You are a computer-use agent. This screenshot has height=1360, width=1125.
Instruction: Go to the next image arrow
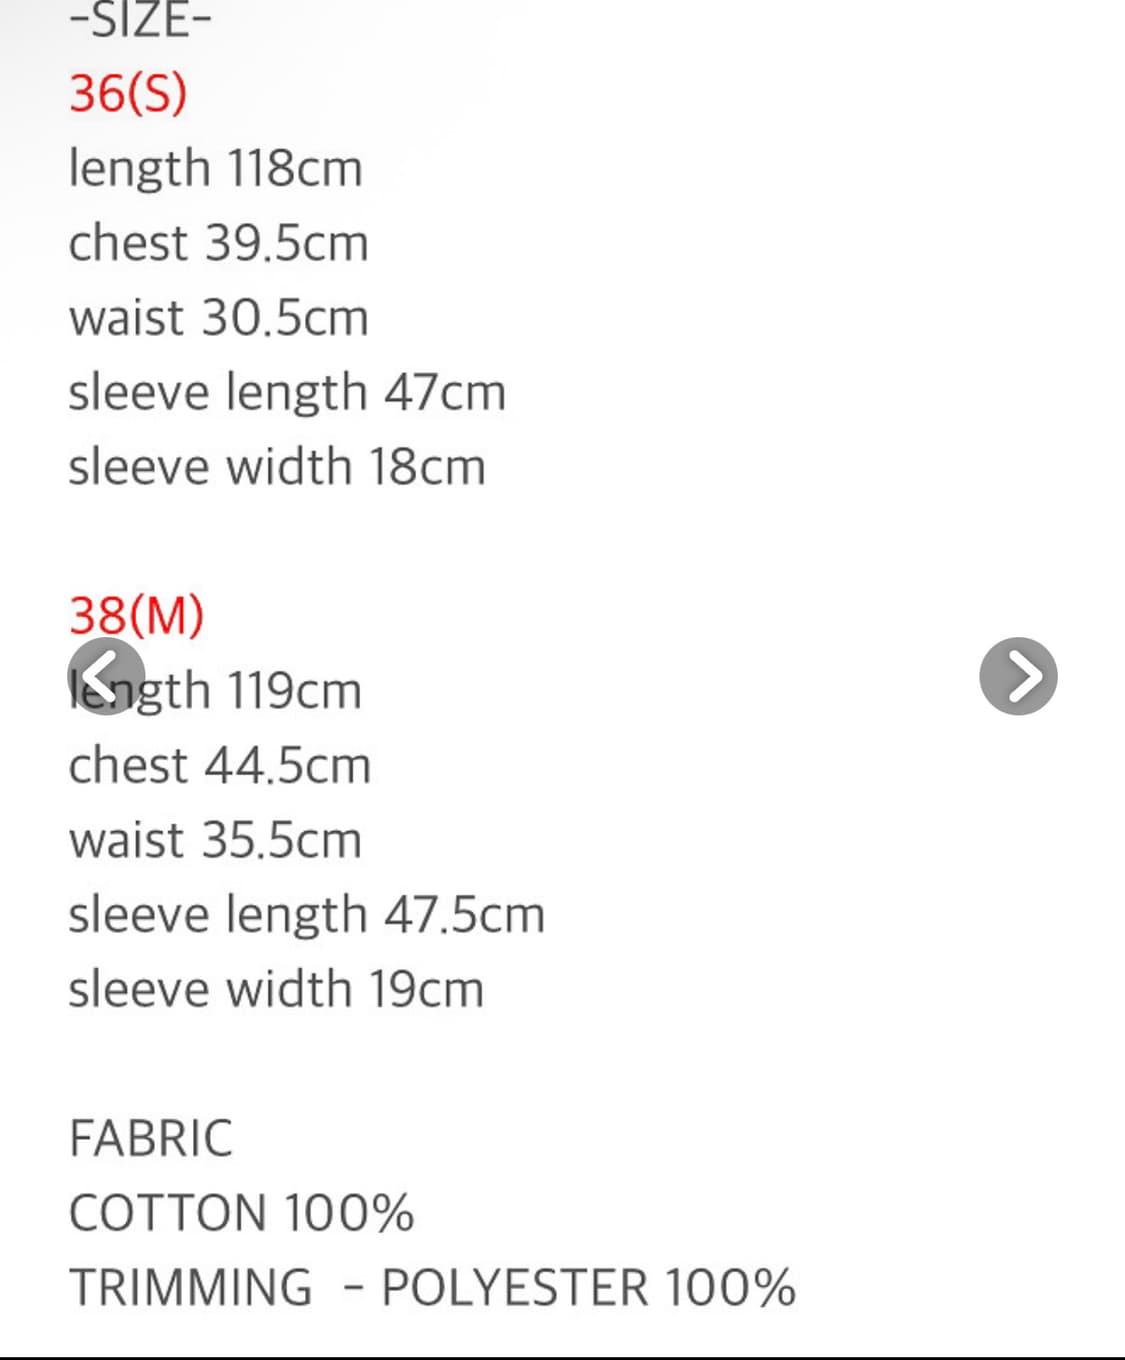pyautogui.click(x=1018, y=676)
